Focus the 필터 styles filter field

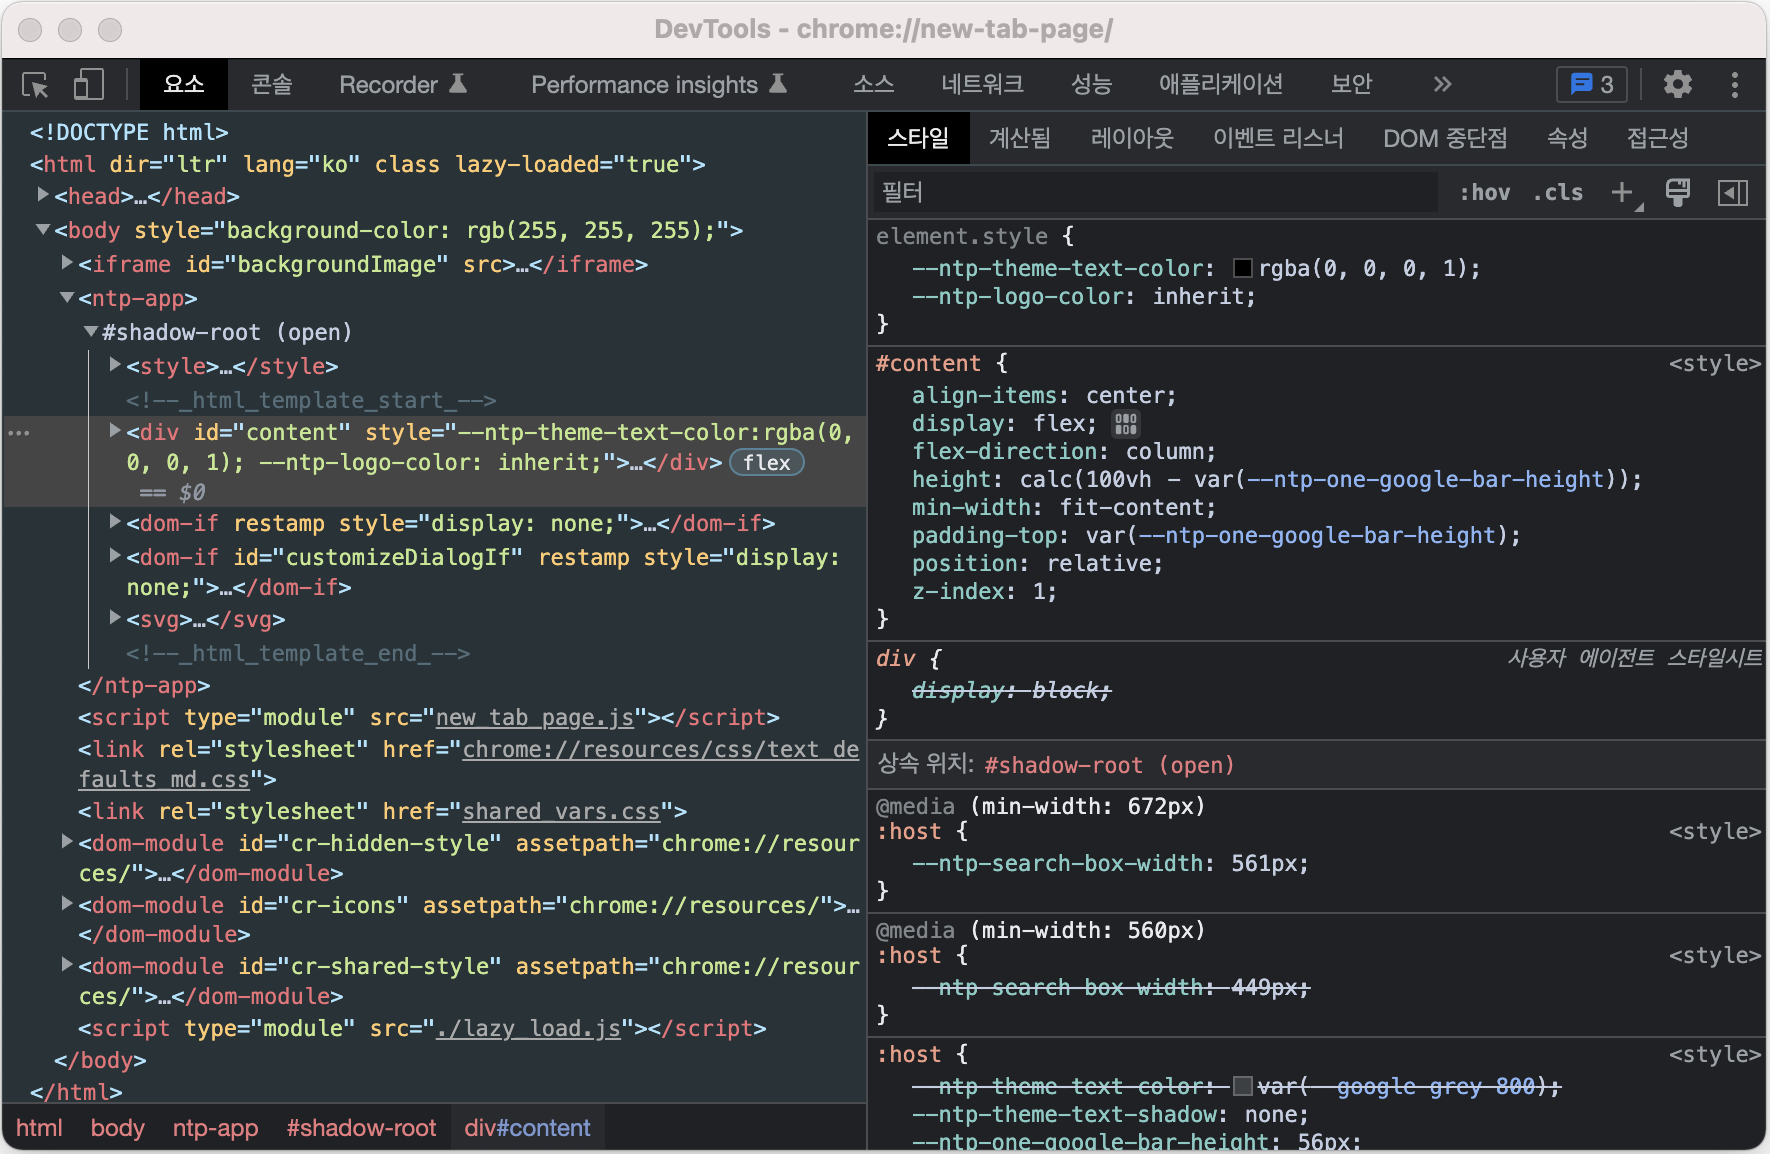tap(1155, 192)
